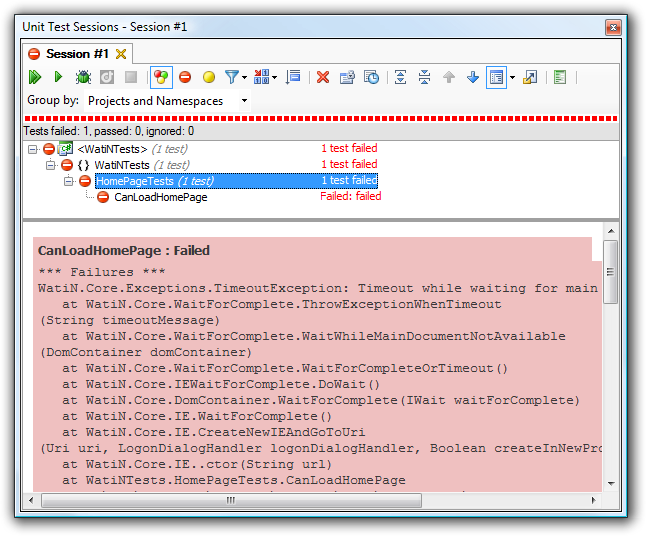Run selected tests with single green arrow
This screenshot has width=646, height=536.
[58, 77]
